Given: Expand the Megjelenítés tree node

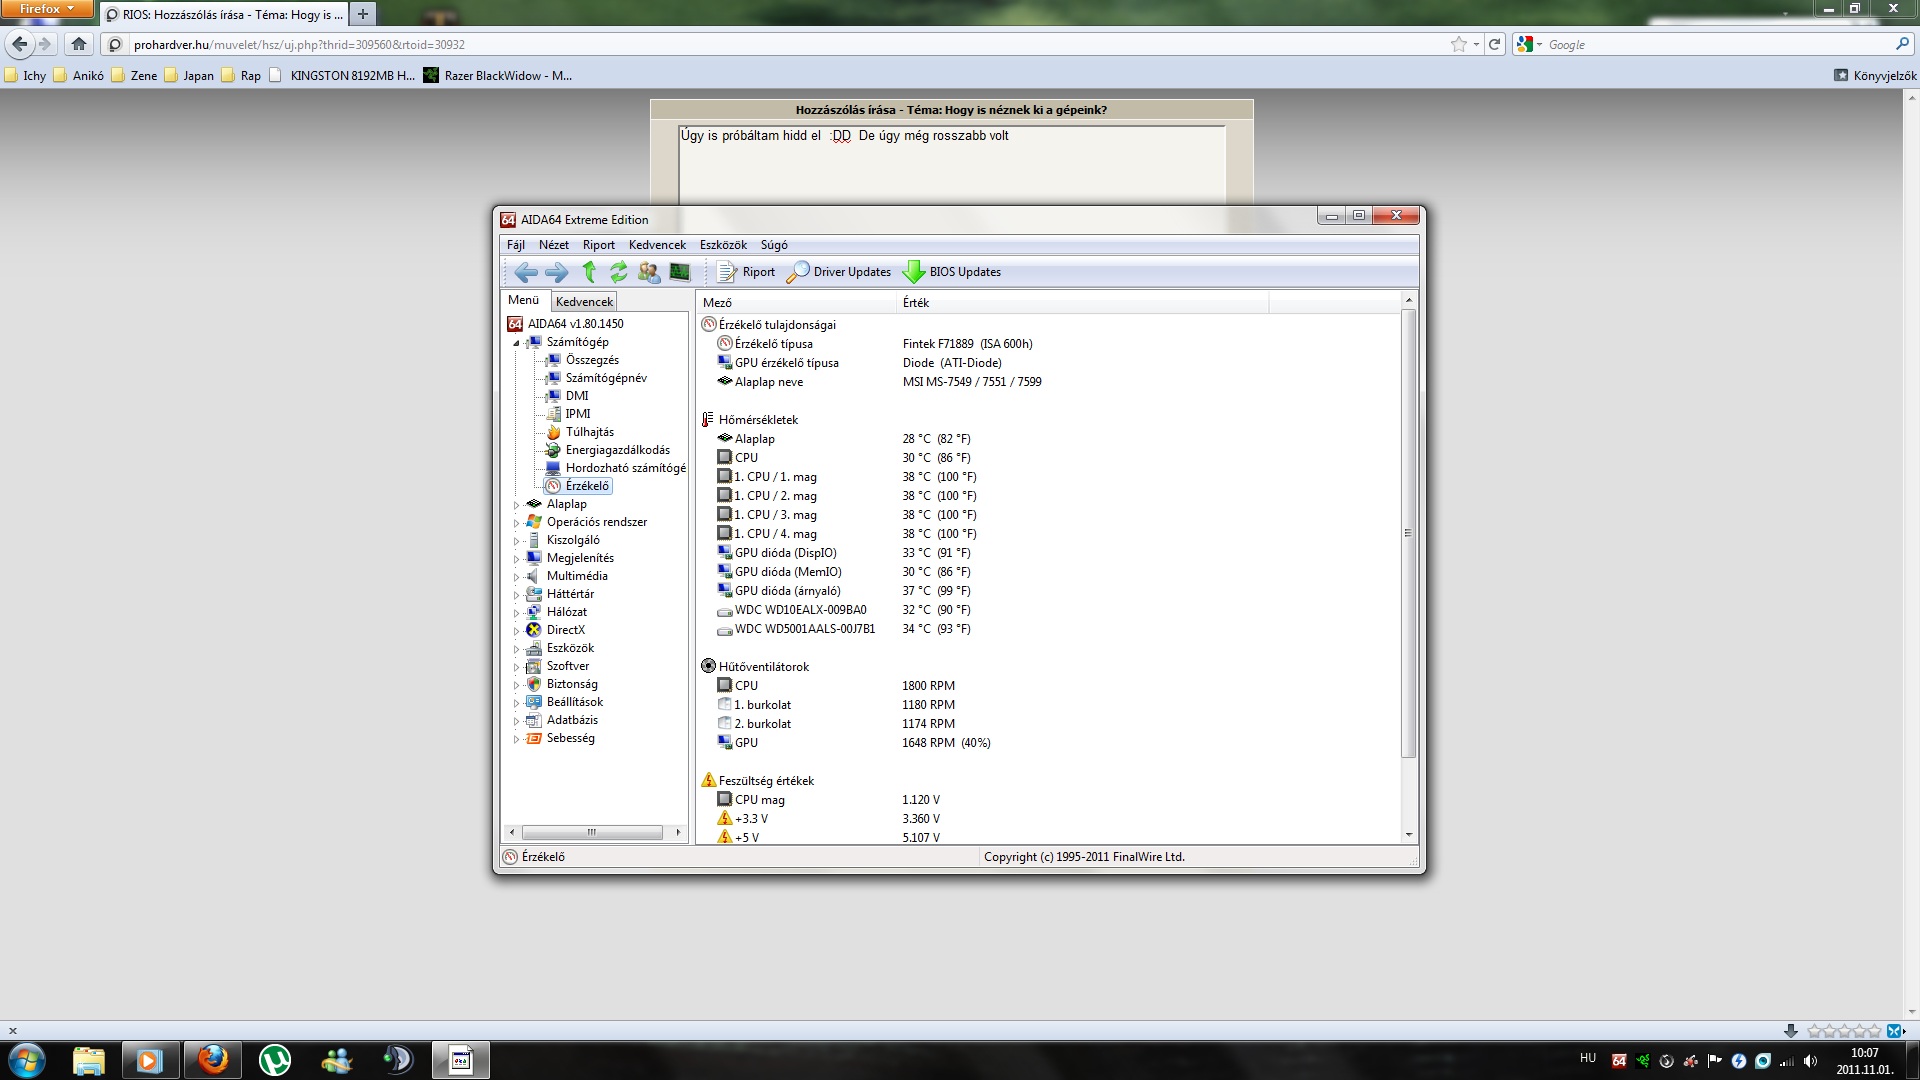Looking at the screenshot, I should point(517,559).
